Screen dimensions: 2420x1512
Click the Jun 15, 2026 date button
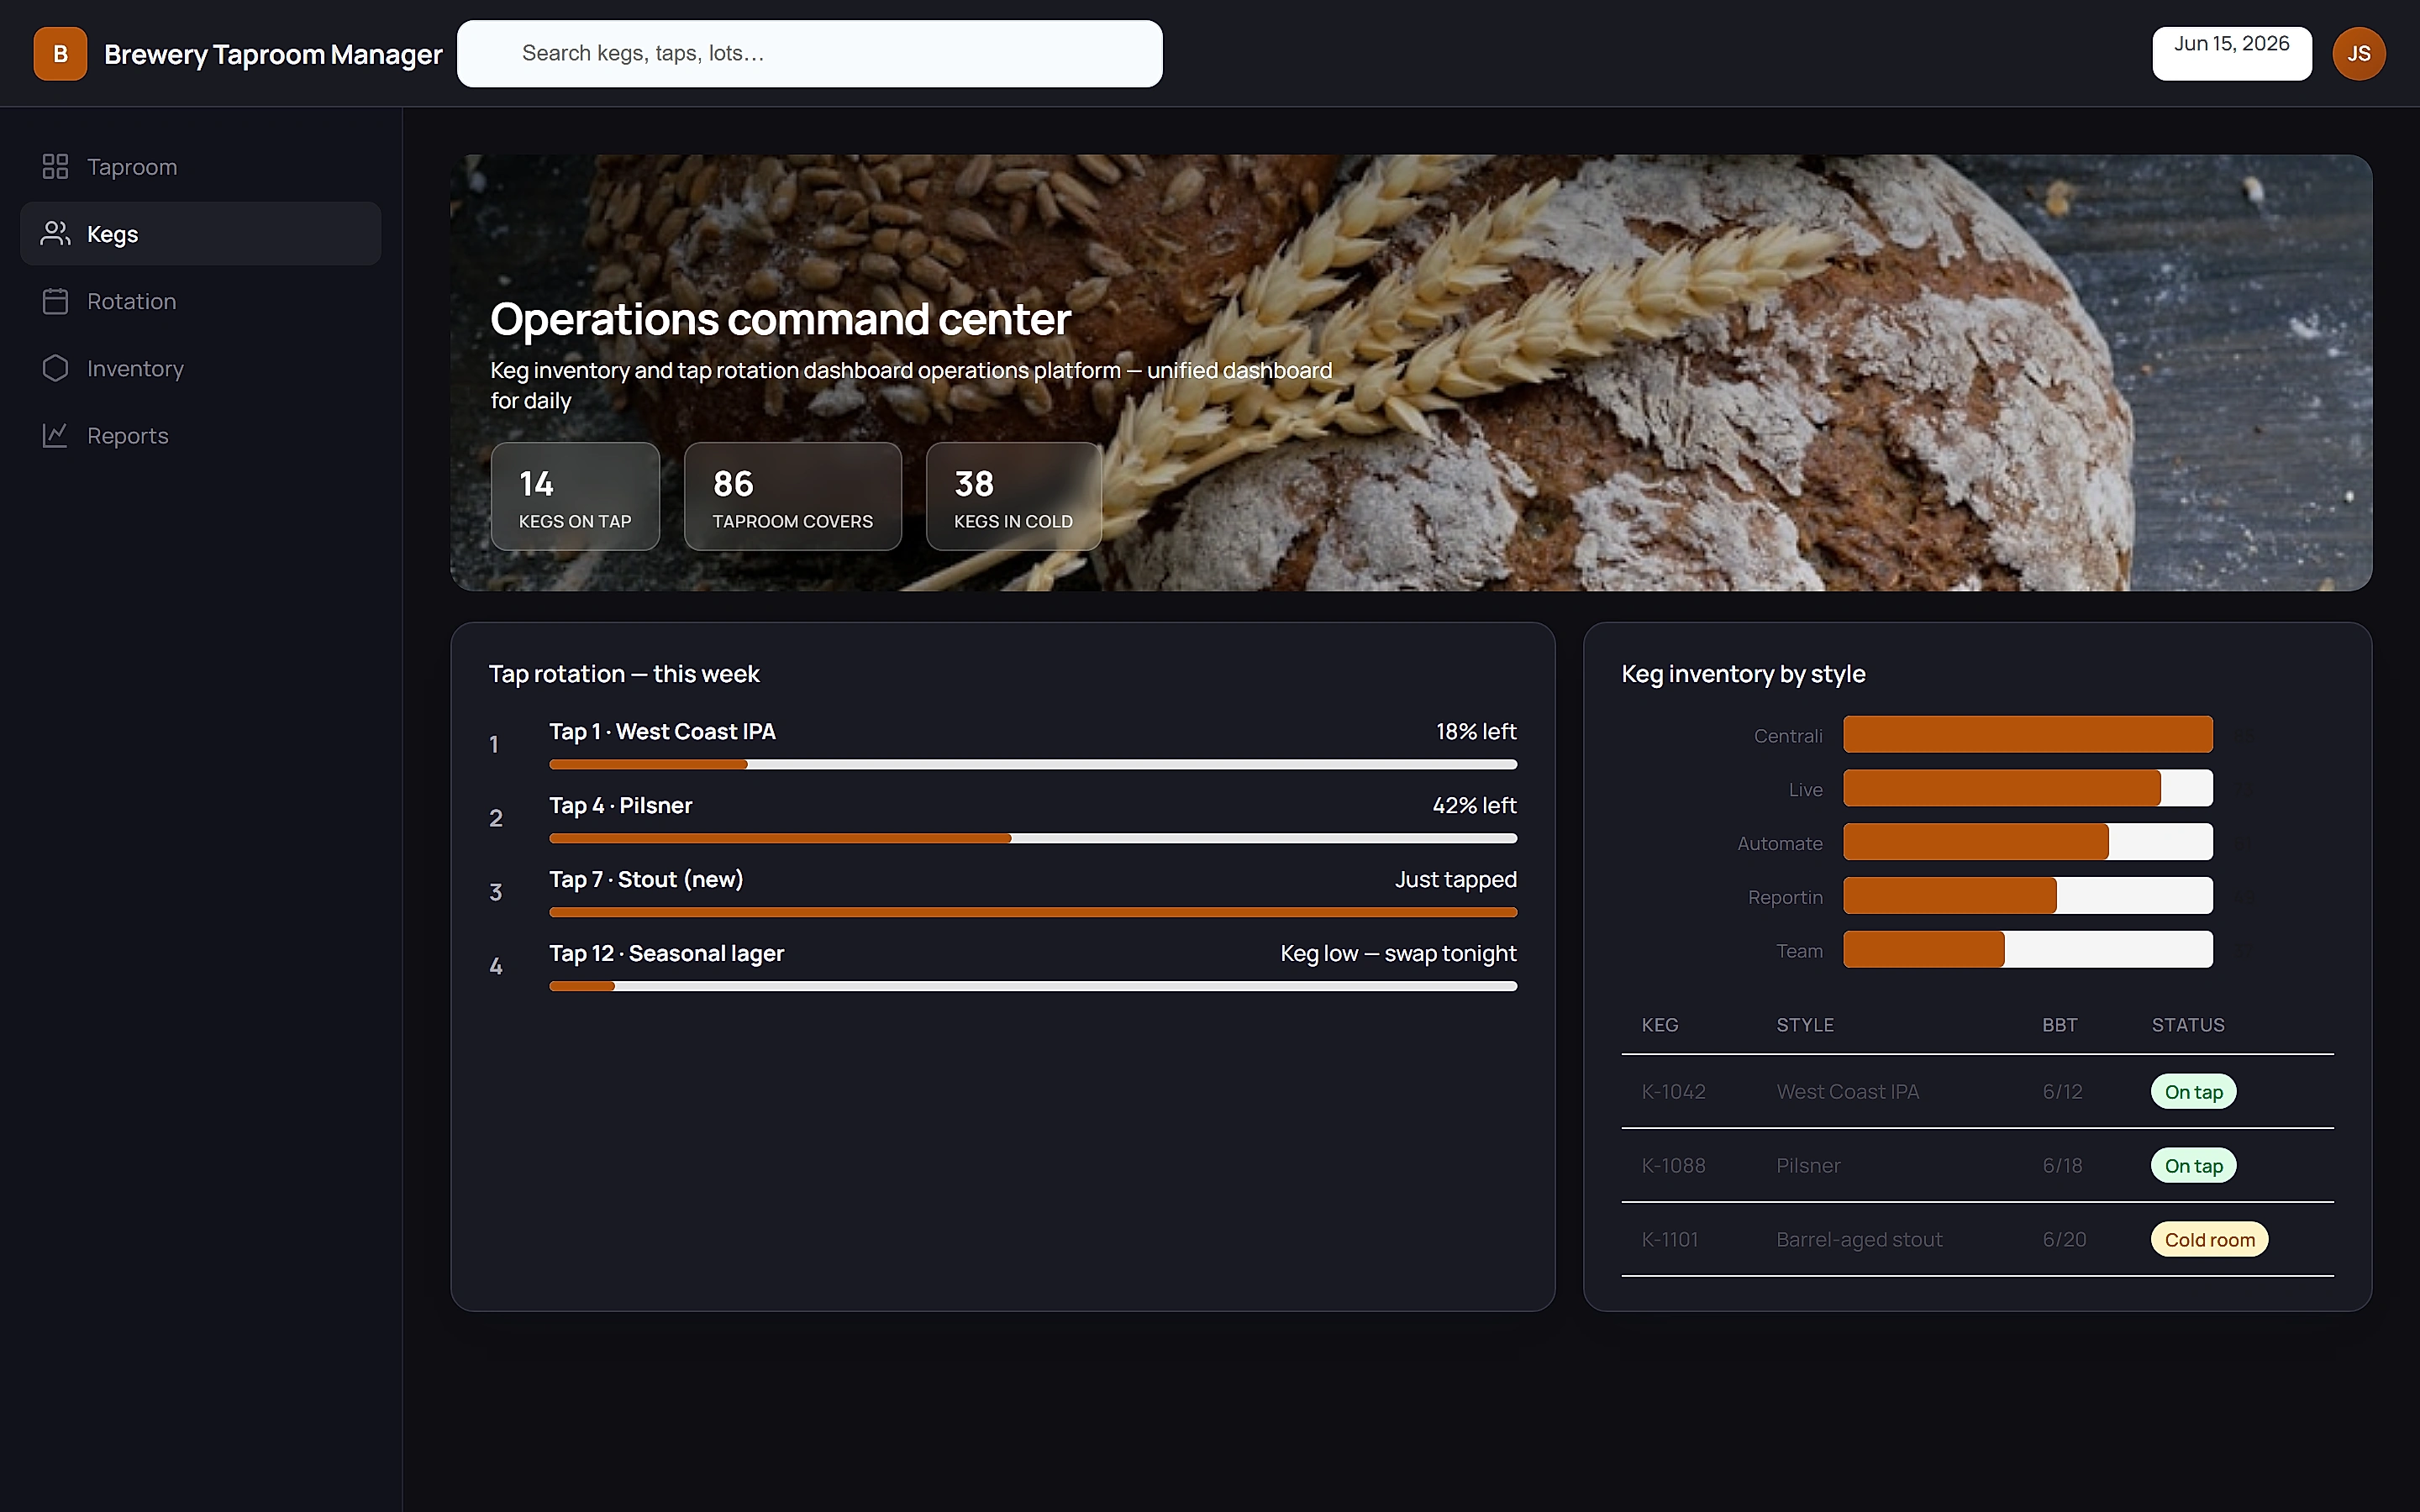[2231, 54]
